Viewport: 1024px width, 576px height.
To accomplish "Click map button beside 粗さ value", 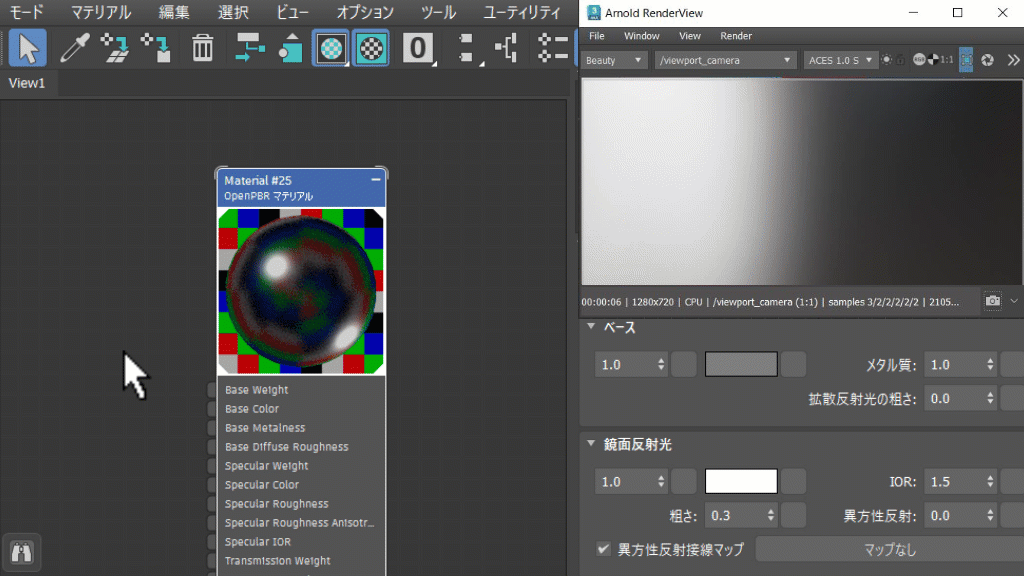I will tap(793, 515).
